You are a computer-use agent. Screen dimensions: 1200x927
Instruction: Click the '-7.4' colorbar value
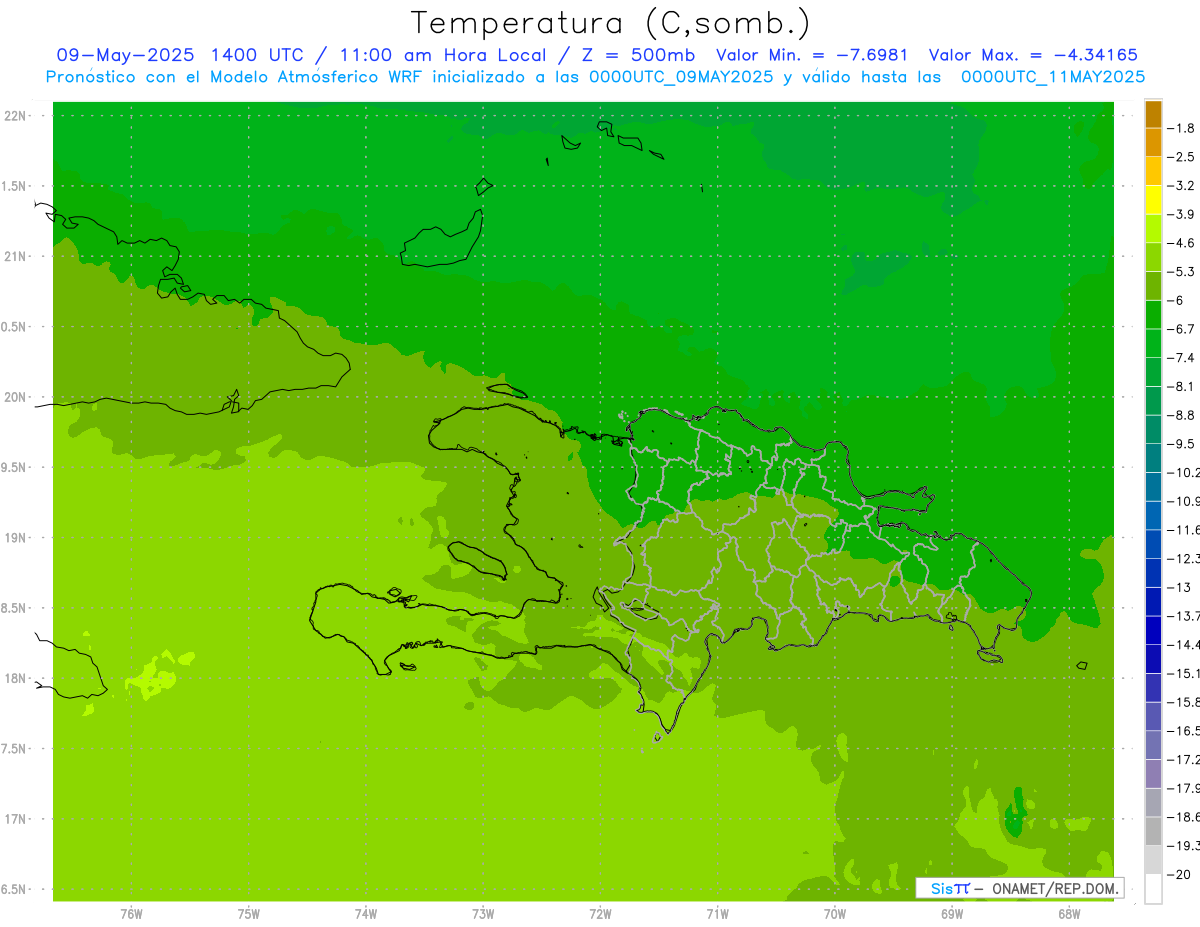[1180, 358]
